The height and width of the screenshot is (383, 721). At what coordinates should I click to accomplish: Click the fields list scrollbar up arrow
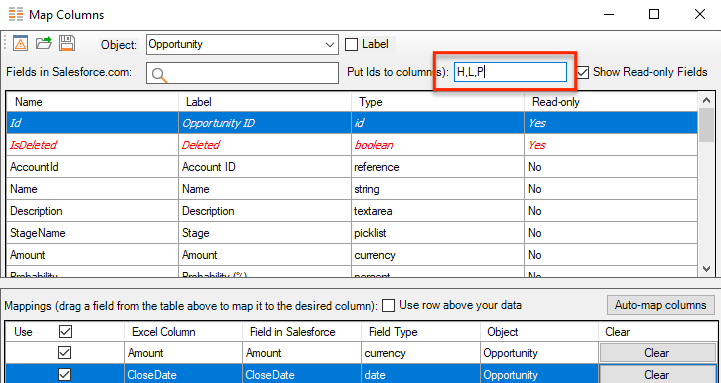click(707, 100)
